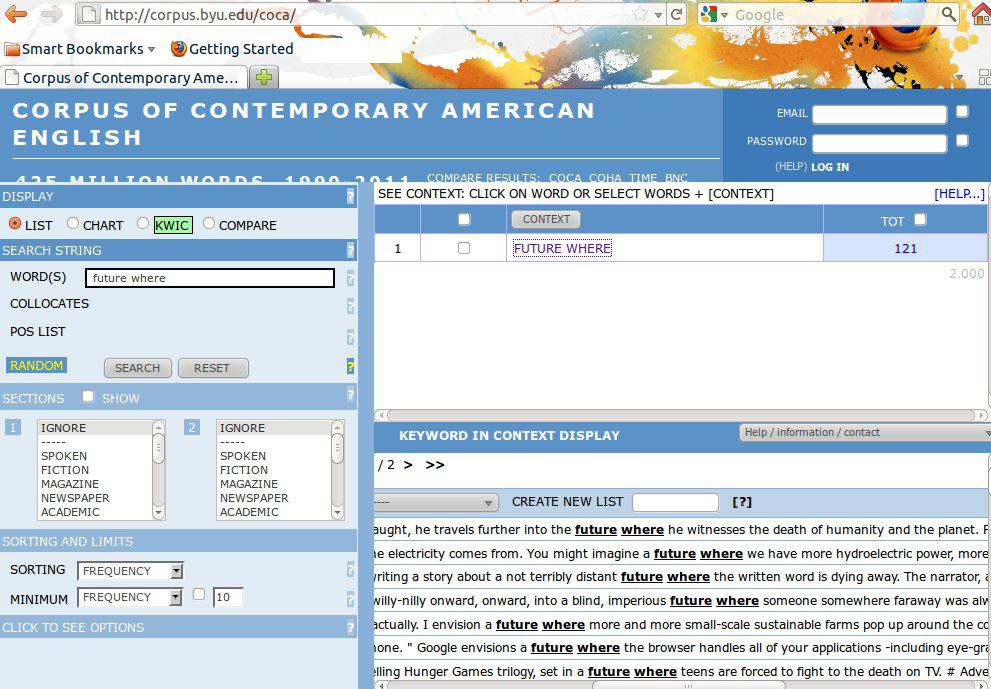The height and width of the screenshot is (689, 991).
Task: Open a new tab with plus icon
Action: pyautogui.click(x=264, y=77)
